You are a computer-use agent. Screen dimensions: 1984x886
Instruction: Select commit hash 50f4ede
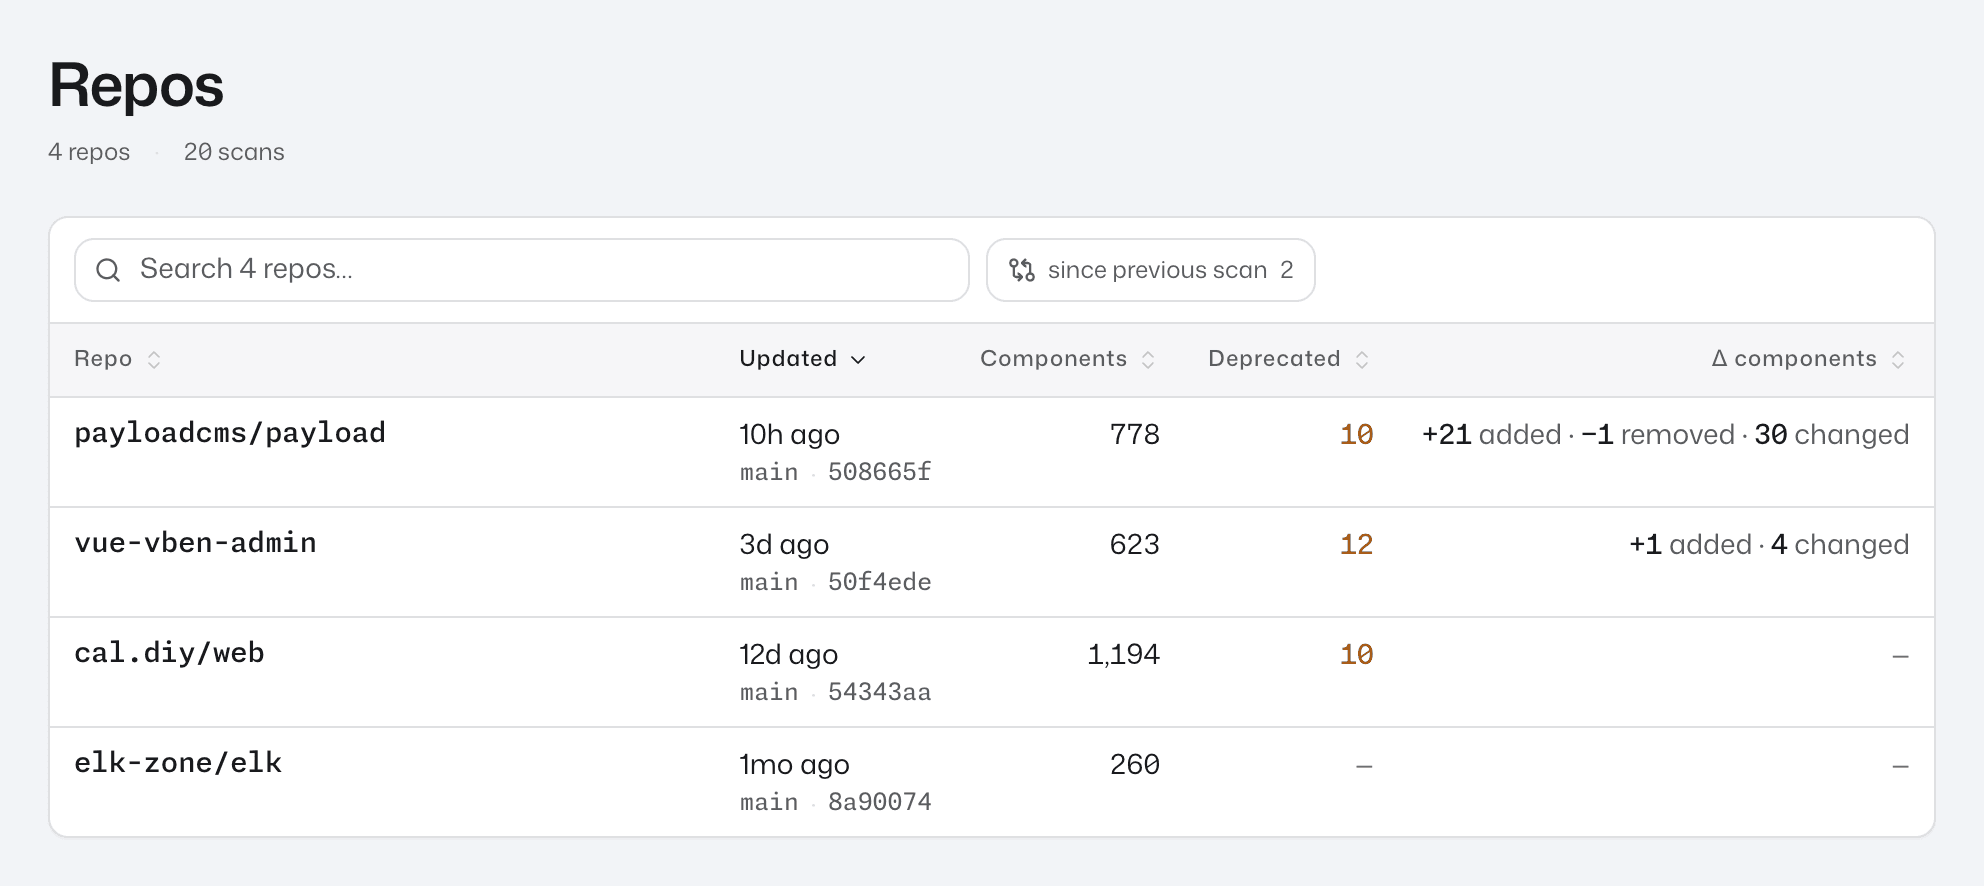click(880, 582)
